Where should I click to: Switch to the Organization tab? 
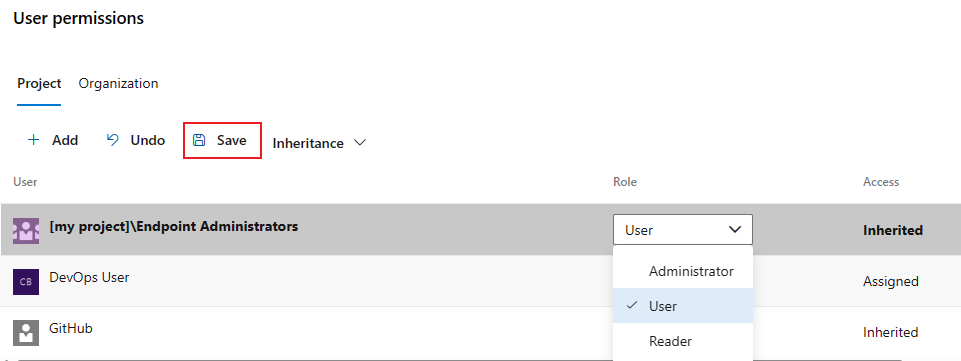(118, 83)
